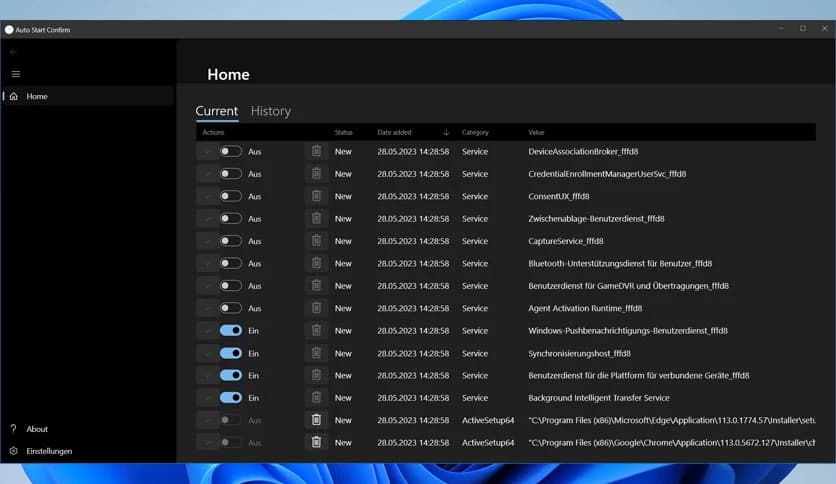
Task: Delete the DeviceAssociationBroker_fffd8 entry via trash icon
Action: (316, 151)
